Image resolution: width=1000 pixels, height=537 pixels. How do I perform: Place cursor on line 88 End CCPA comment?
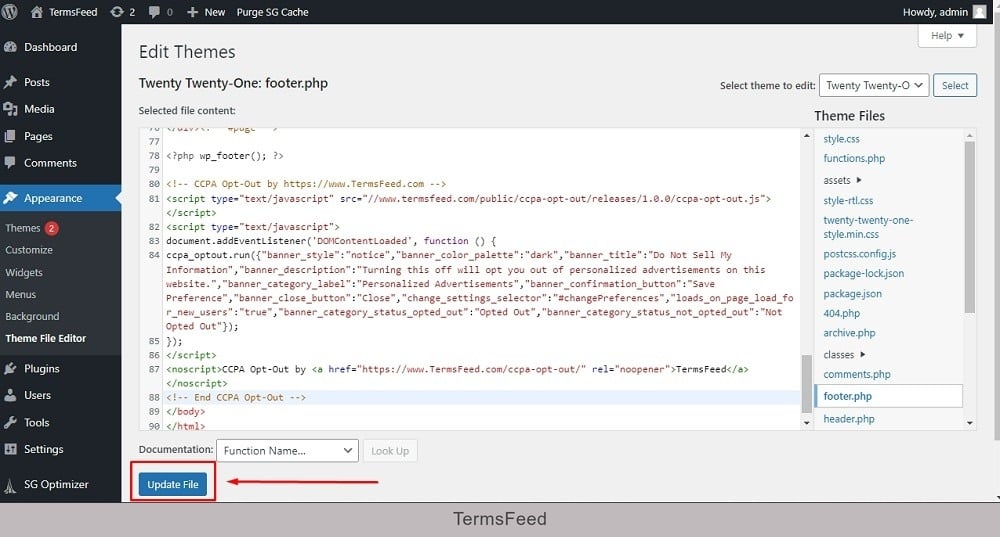pyautogui.click(x=236, y=397)
